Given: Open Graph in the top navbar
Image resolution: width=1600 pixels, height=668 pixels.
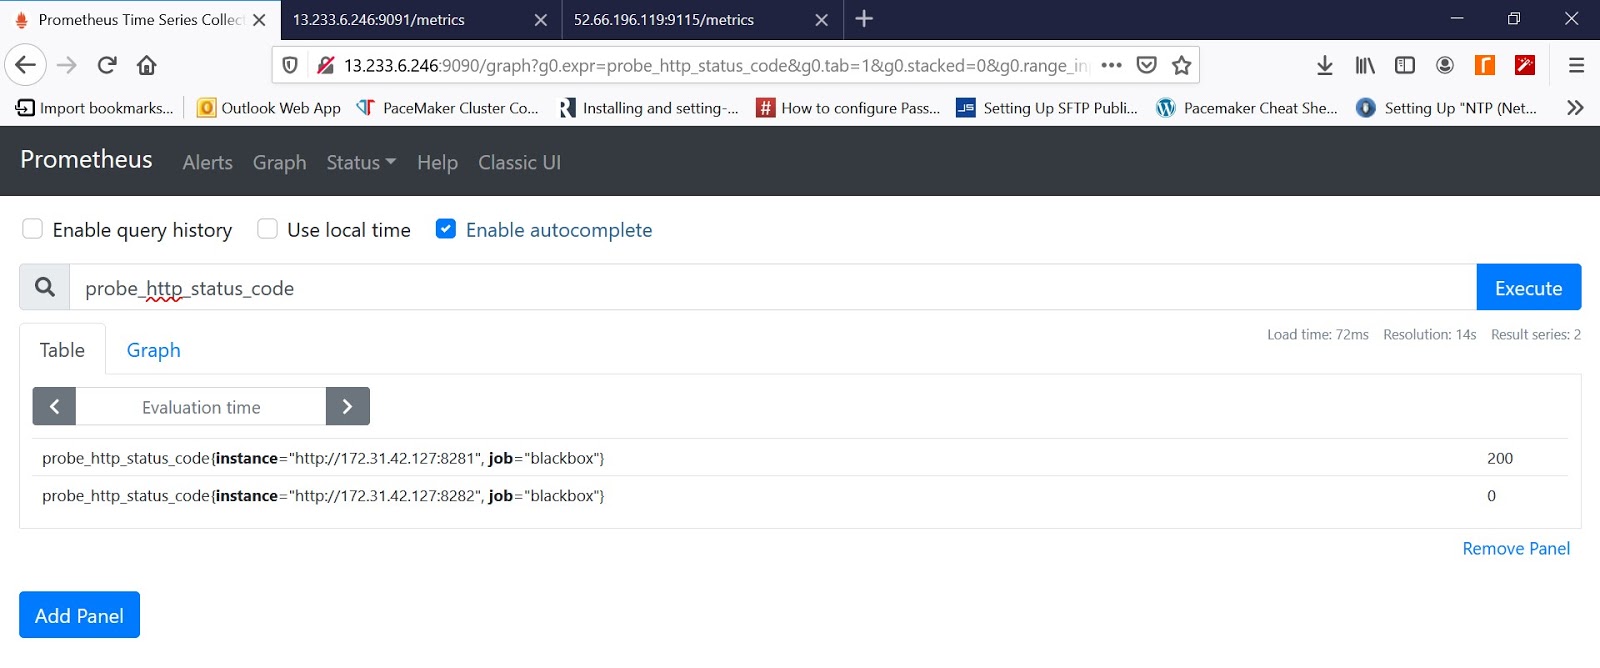Looking at the screenshot, I should point(280,162).
